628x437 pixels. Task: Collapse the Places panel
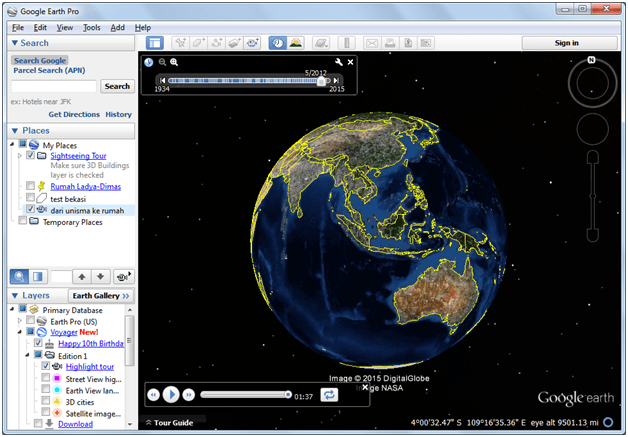coord(14,130)
